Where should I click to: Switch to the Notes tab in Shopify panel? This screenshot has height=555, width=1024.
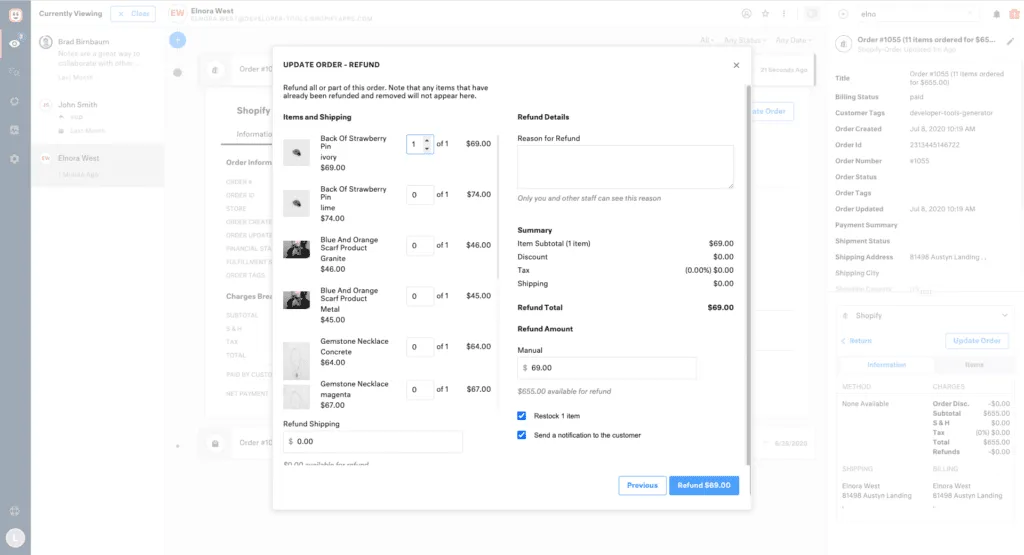coord(973,365)
